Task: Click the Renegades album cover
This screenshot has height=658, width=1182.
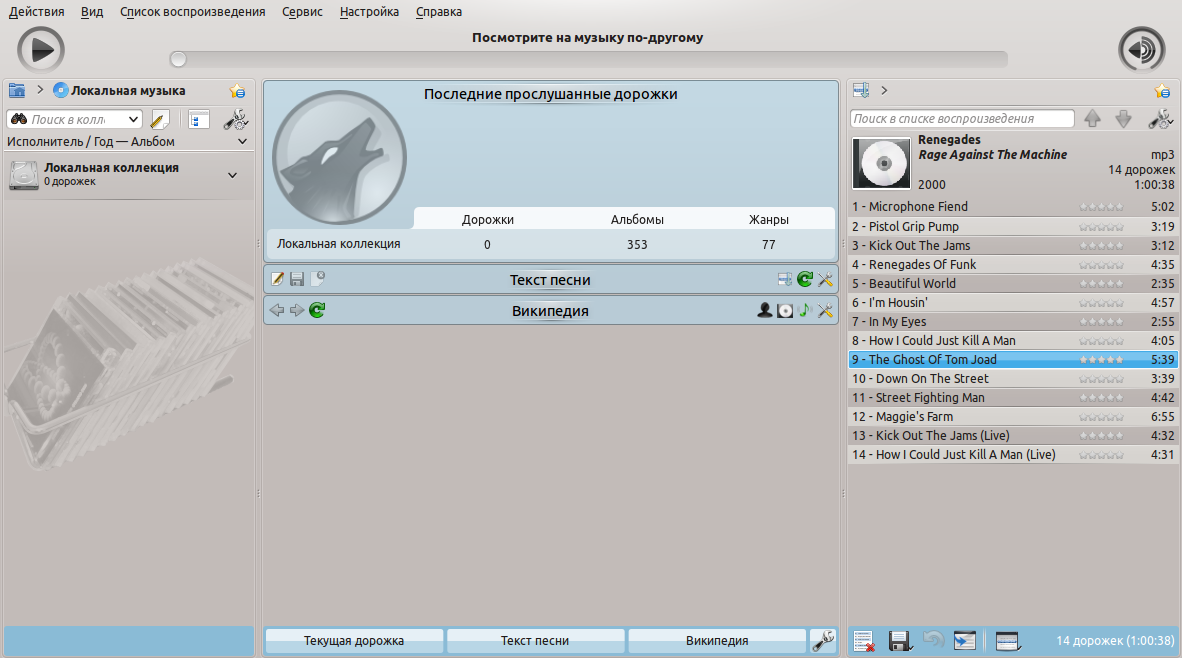Action: (x=881, y=163)
